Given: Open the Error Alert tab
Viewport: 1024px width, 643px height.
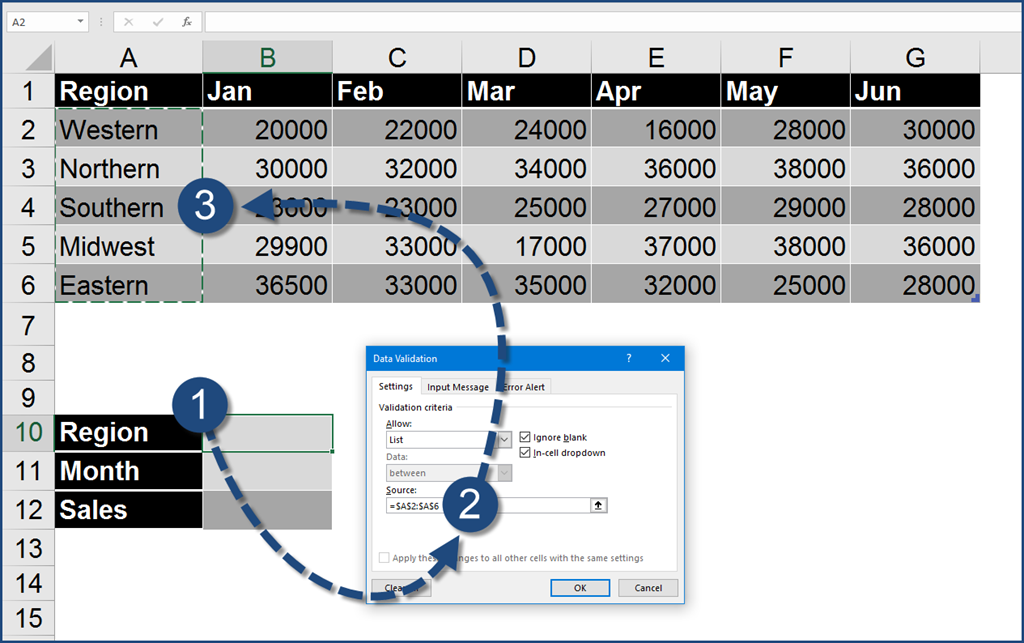Looking at the screenshot, I should pyautogui.click(x=523, y=387).
